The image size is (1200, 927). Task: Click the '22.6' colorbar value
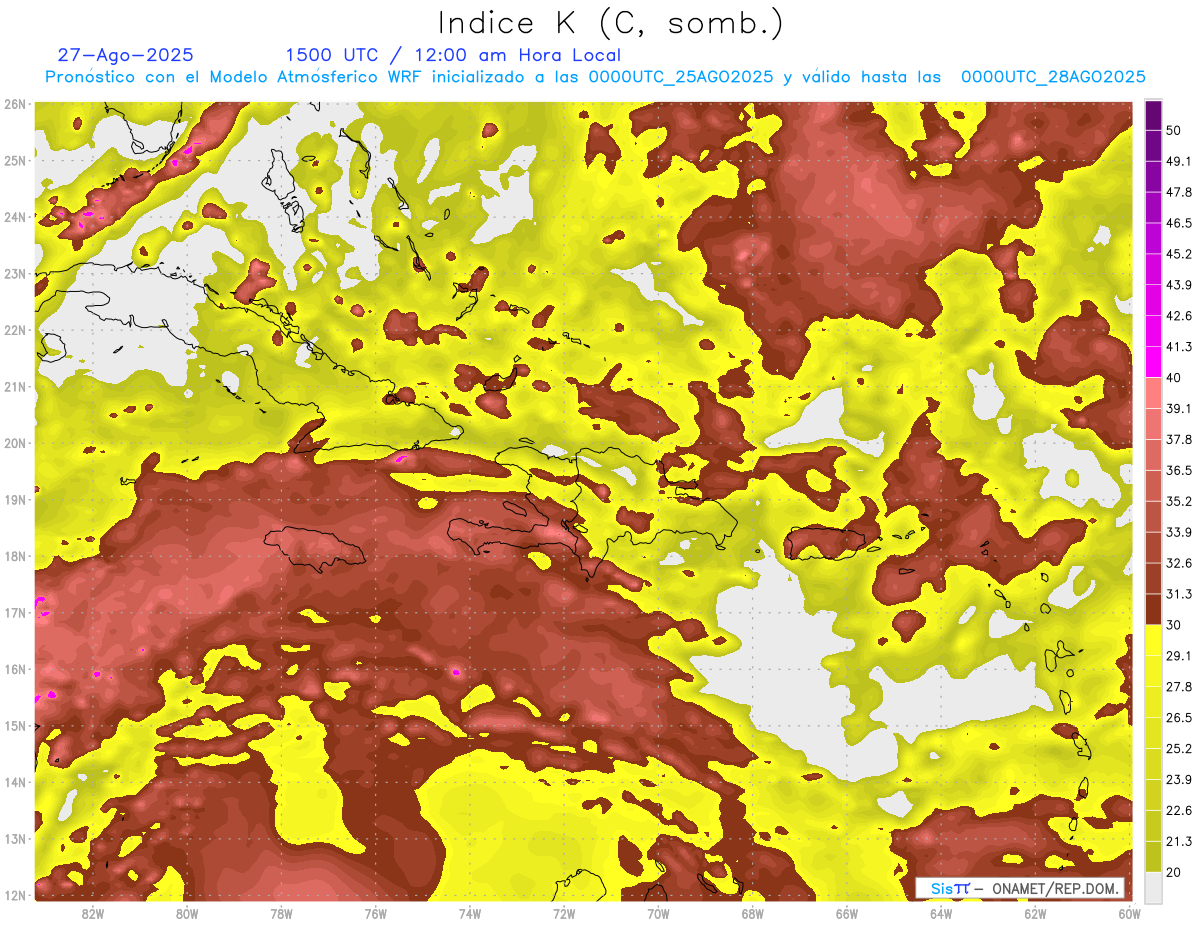[1179, 810]
